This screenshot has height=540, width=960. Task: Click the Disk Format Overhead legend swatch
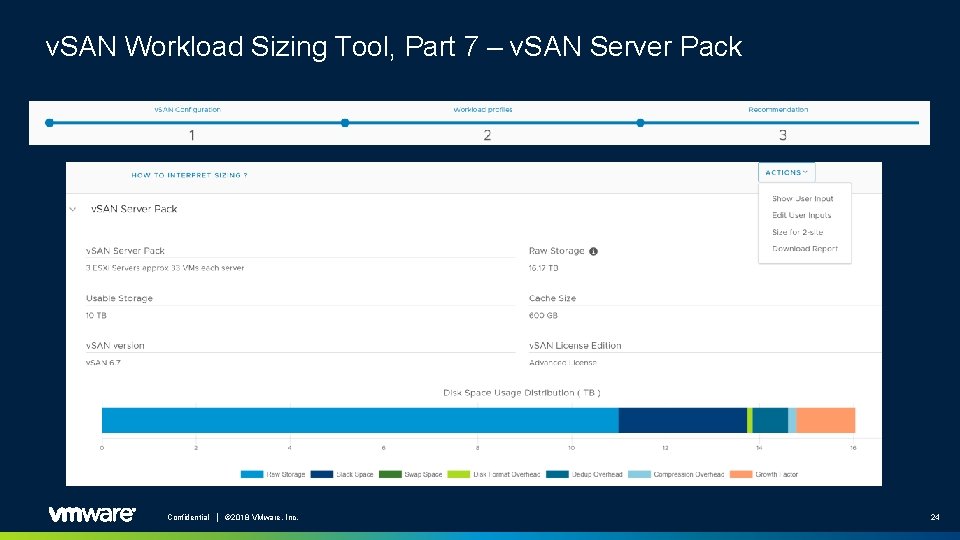point(459,474)
